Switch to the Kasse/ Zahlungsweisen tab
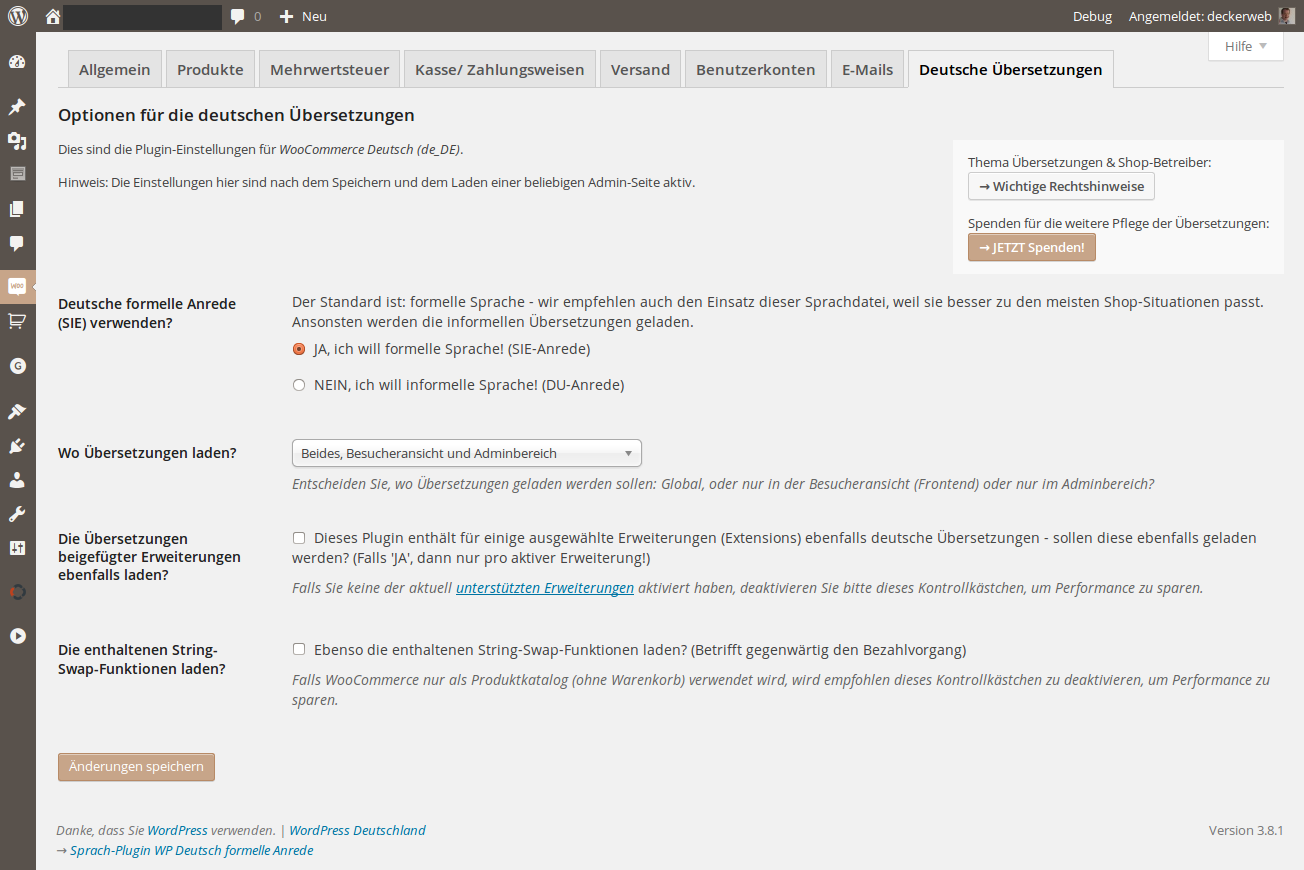 click(500, 69)
